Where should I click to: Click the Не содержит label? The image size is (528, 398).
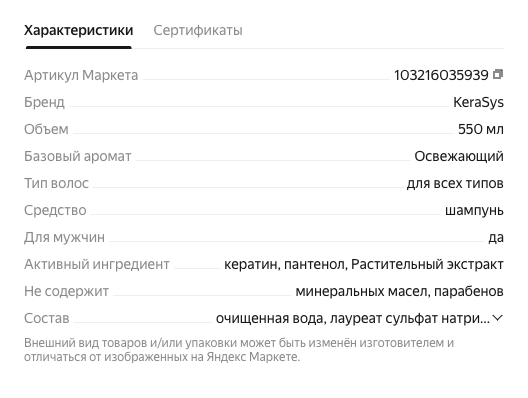66,291
